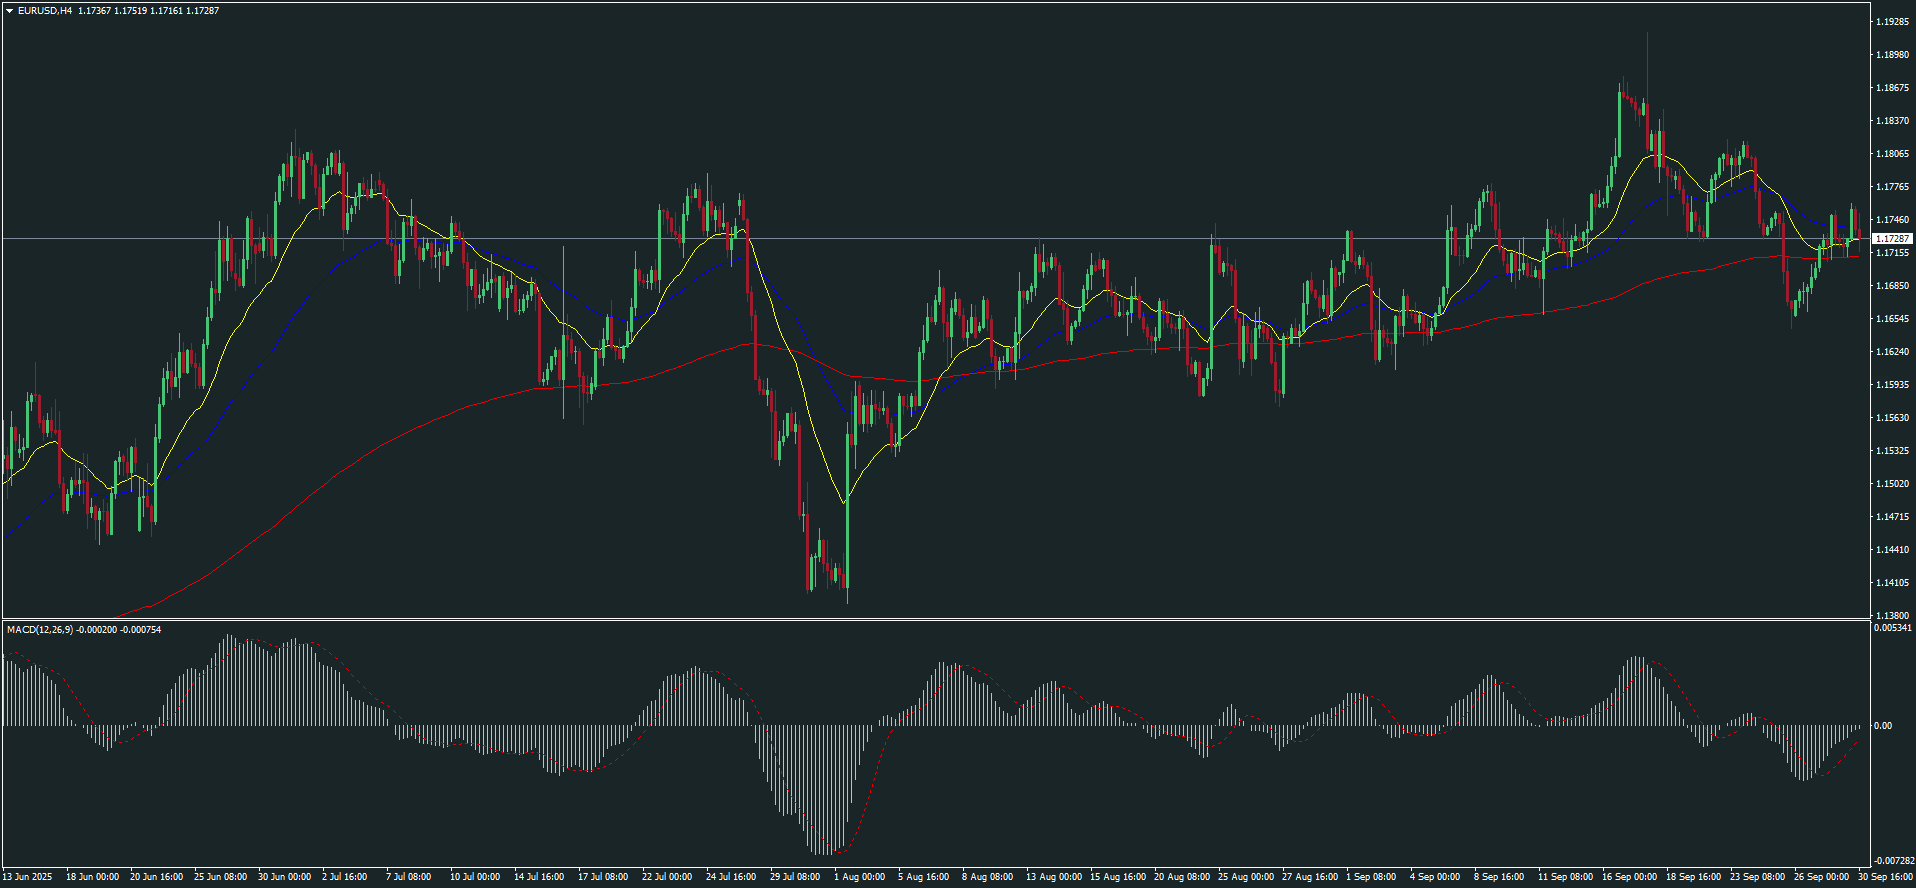The width and height of the screenshot is (1916, 888).
Task: Click the 16 Sep 00:00 time label
Action: [1629, 877]
